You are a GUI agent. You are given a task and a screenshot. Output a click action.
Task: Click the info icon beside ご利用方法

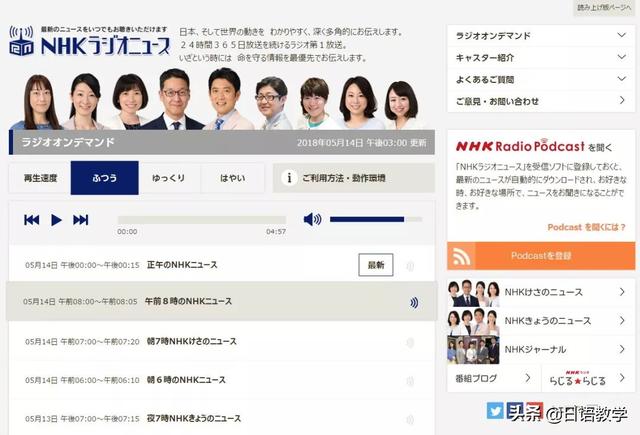coord(289,178)
